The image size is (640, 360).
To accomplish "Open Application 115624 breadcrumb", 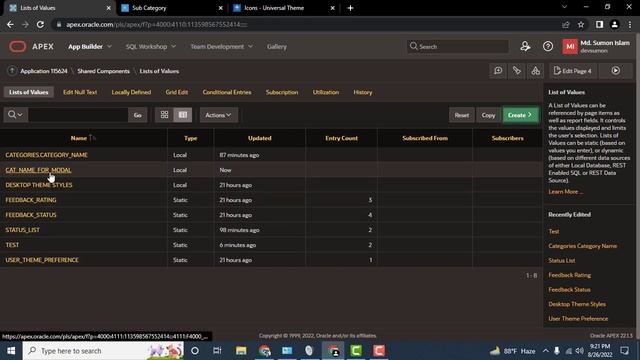I will pyautogui.click(x=44, y=71).
